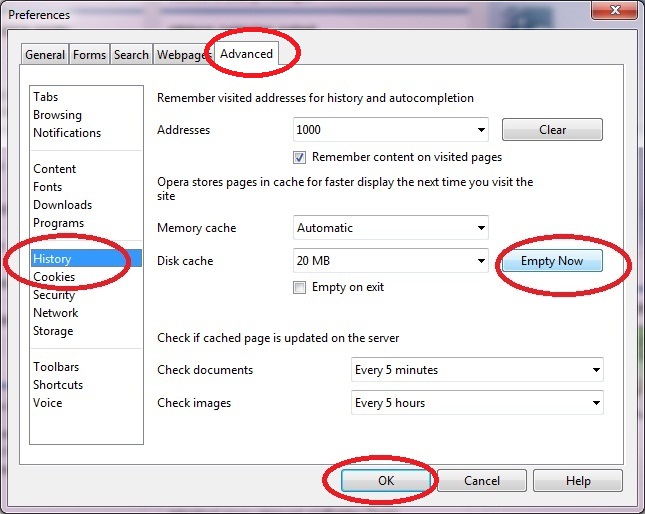This screenshot has height=514, width=645.
Task: Open the Search tab
Action: [x=131, y=54]
